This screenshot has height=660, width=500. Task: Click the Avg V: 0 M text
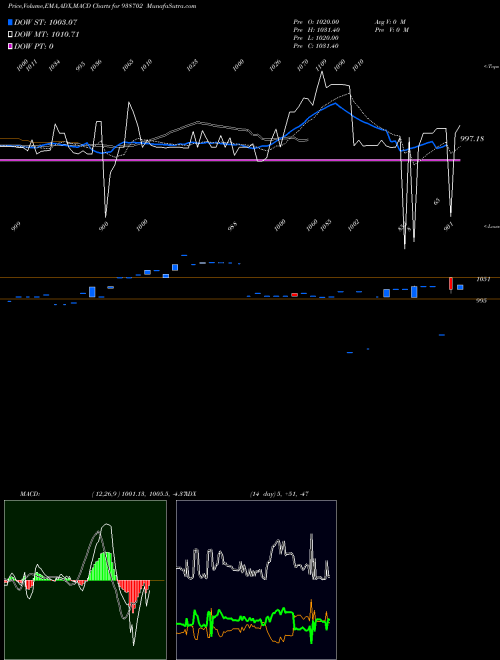[390, 21]
